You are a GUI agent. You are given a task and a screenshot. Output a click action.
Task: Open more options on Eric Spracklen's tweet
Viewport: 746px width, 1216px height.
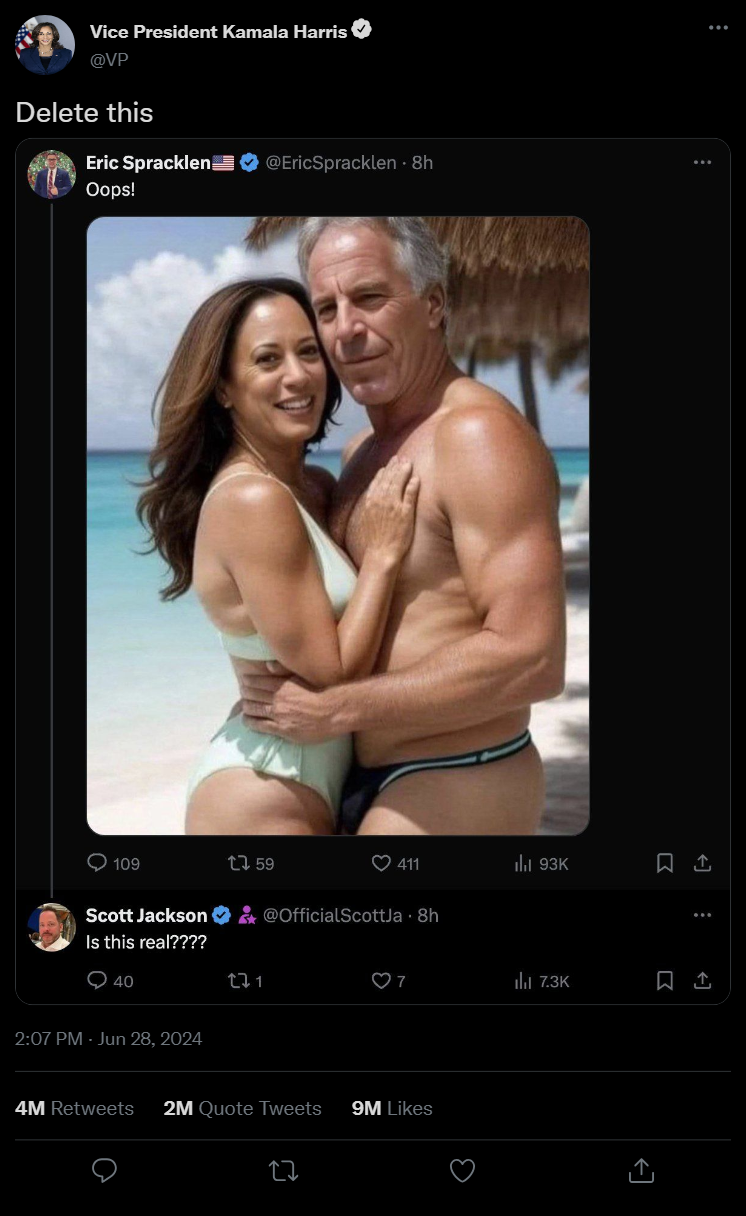point(702,162)
